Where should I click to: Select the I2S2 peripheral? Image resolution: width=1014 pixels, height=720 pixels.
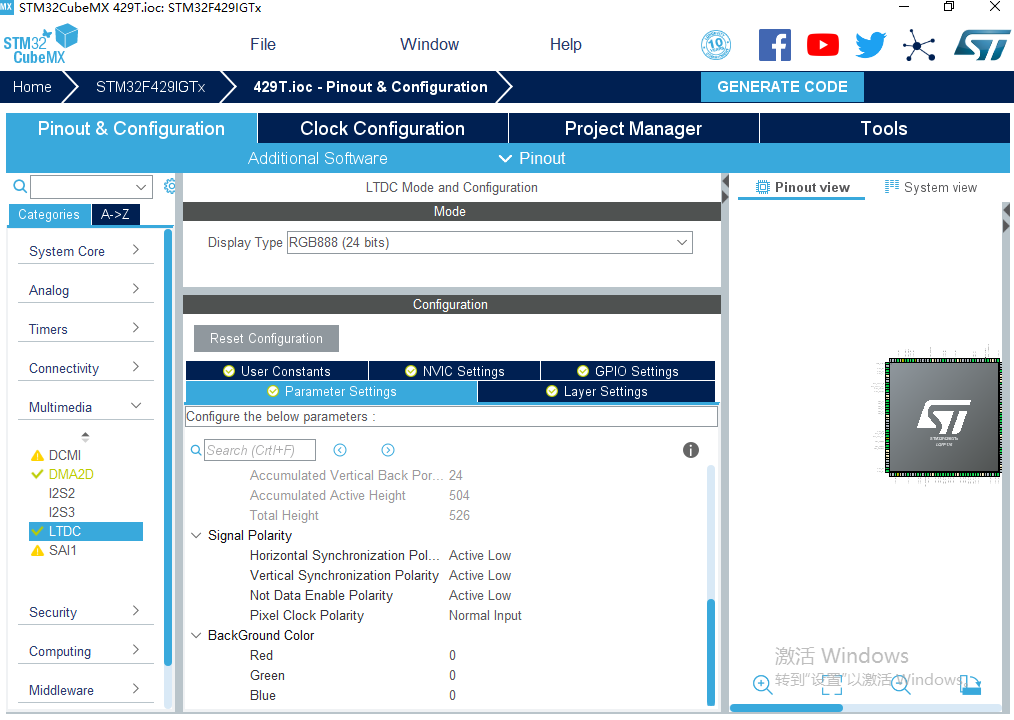click(x=62, y=494)
